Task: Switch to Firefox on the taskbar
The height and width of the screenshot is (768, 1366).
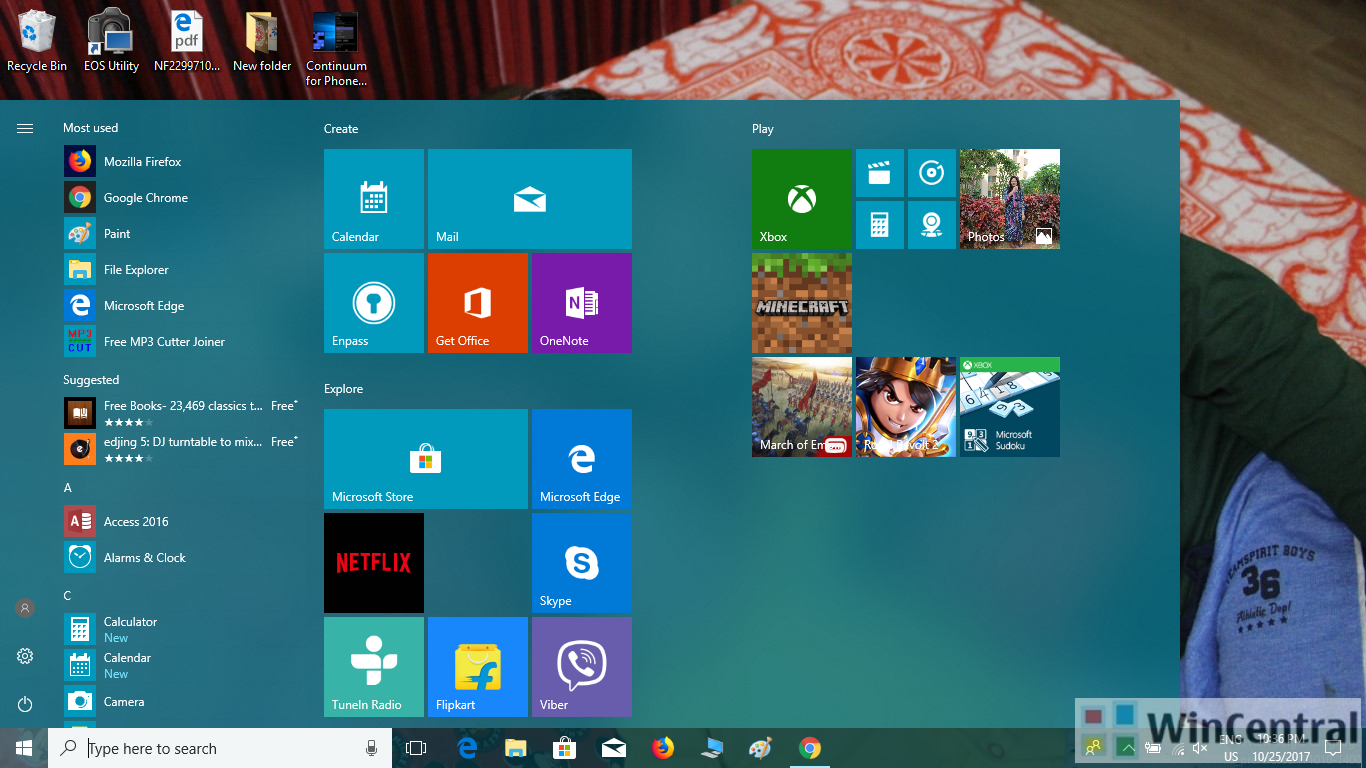Action: [x=663, y=748]
